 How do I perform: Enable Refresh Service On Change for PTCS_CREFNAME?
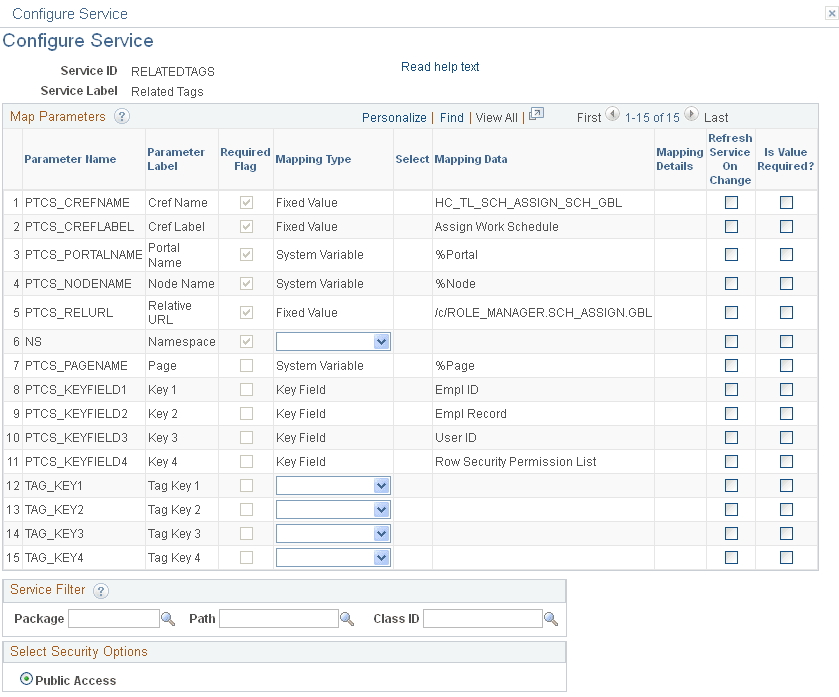pyautogui.click(x=731, y=202)
